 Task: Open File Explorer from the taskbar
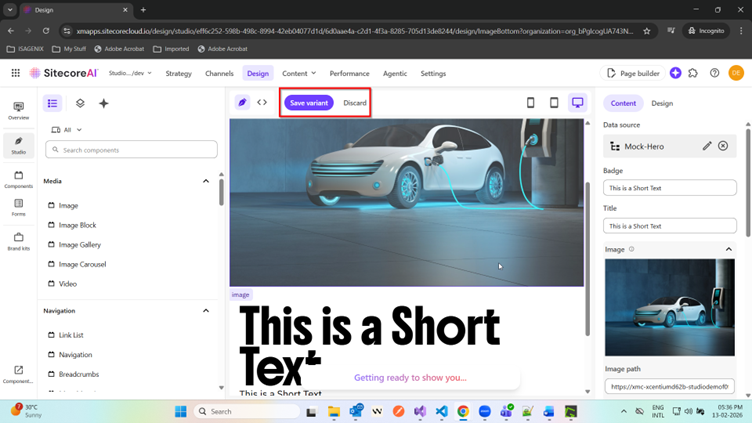point(334,411)
